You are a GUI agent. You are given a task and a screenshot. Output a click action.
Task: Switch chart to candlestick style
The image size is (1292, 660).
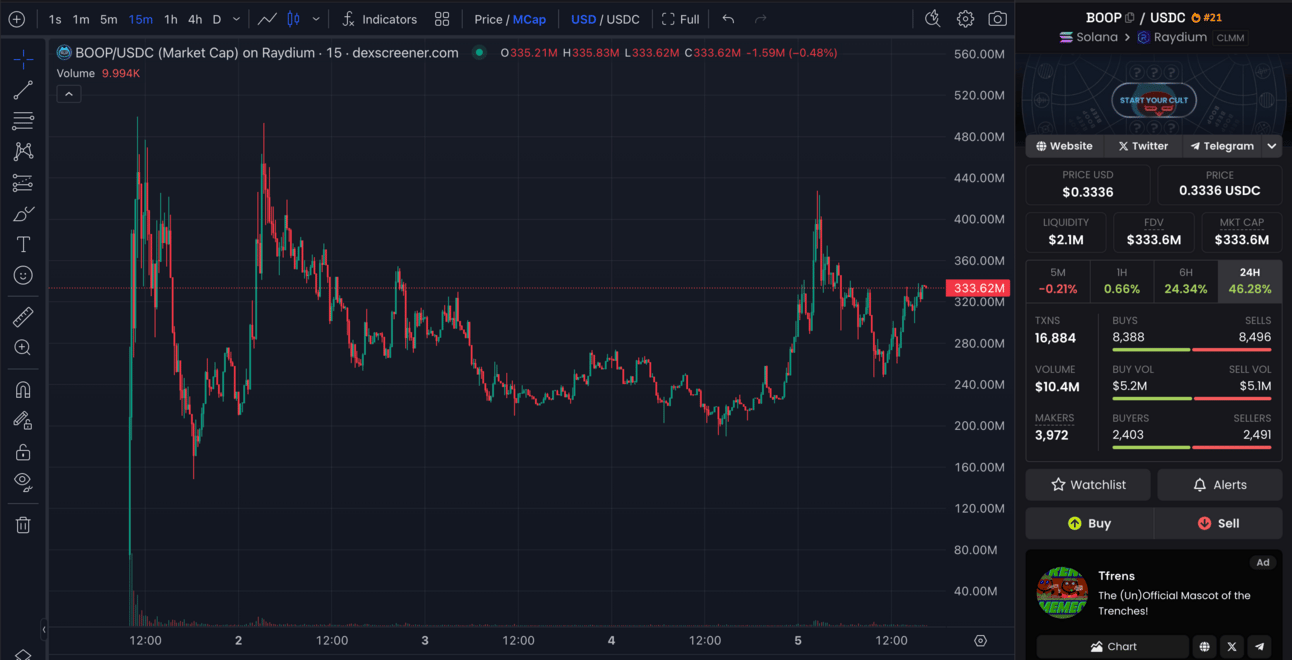point(294,19)
